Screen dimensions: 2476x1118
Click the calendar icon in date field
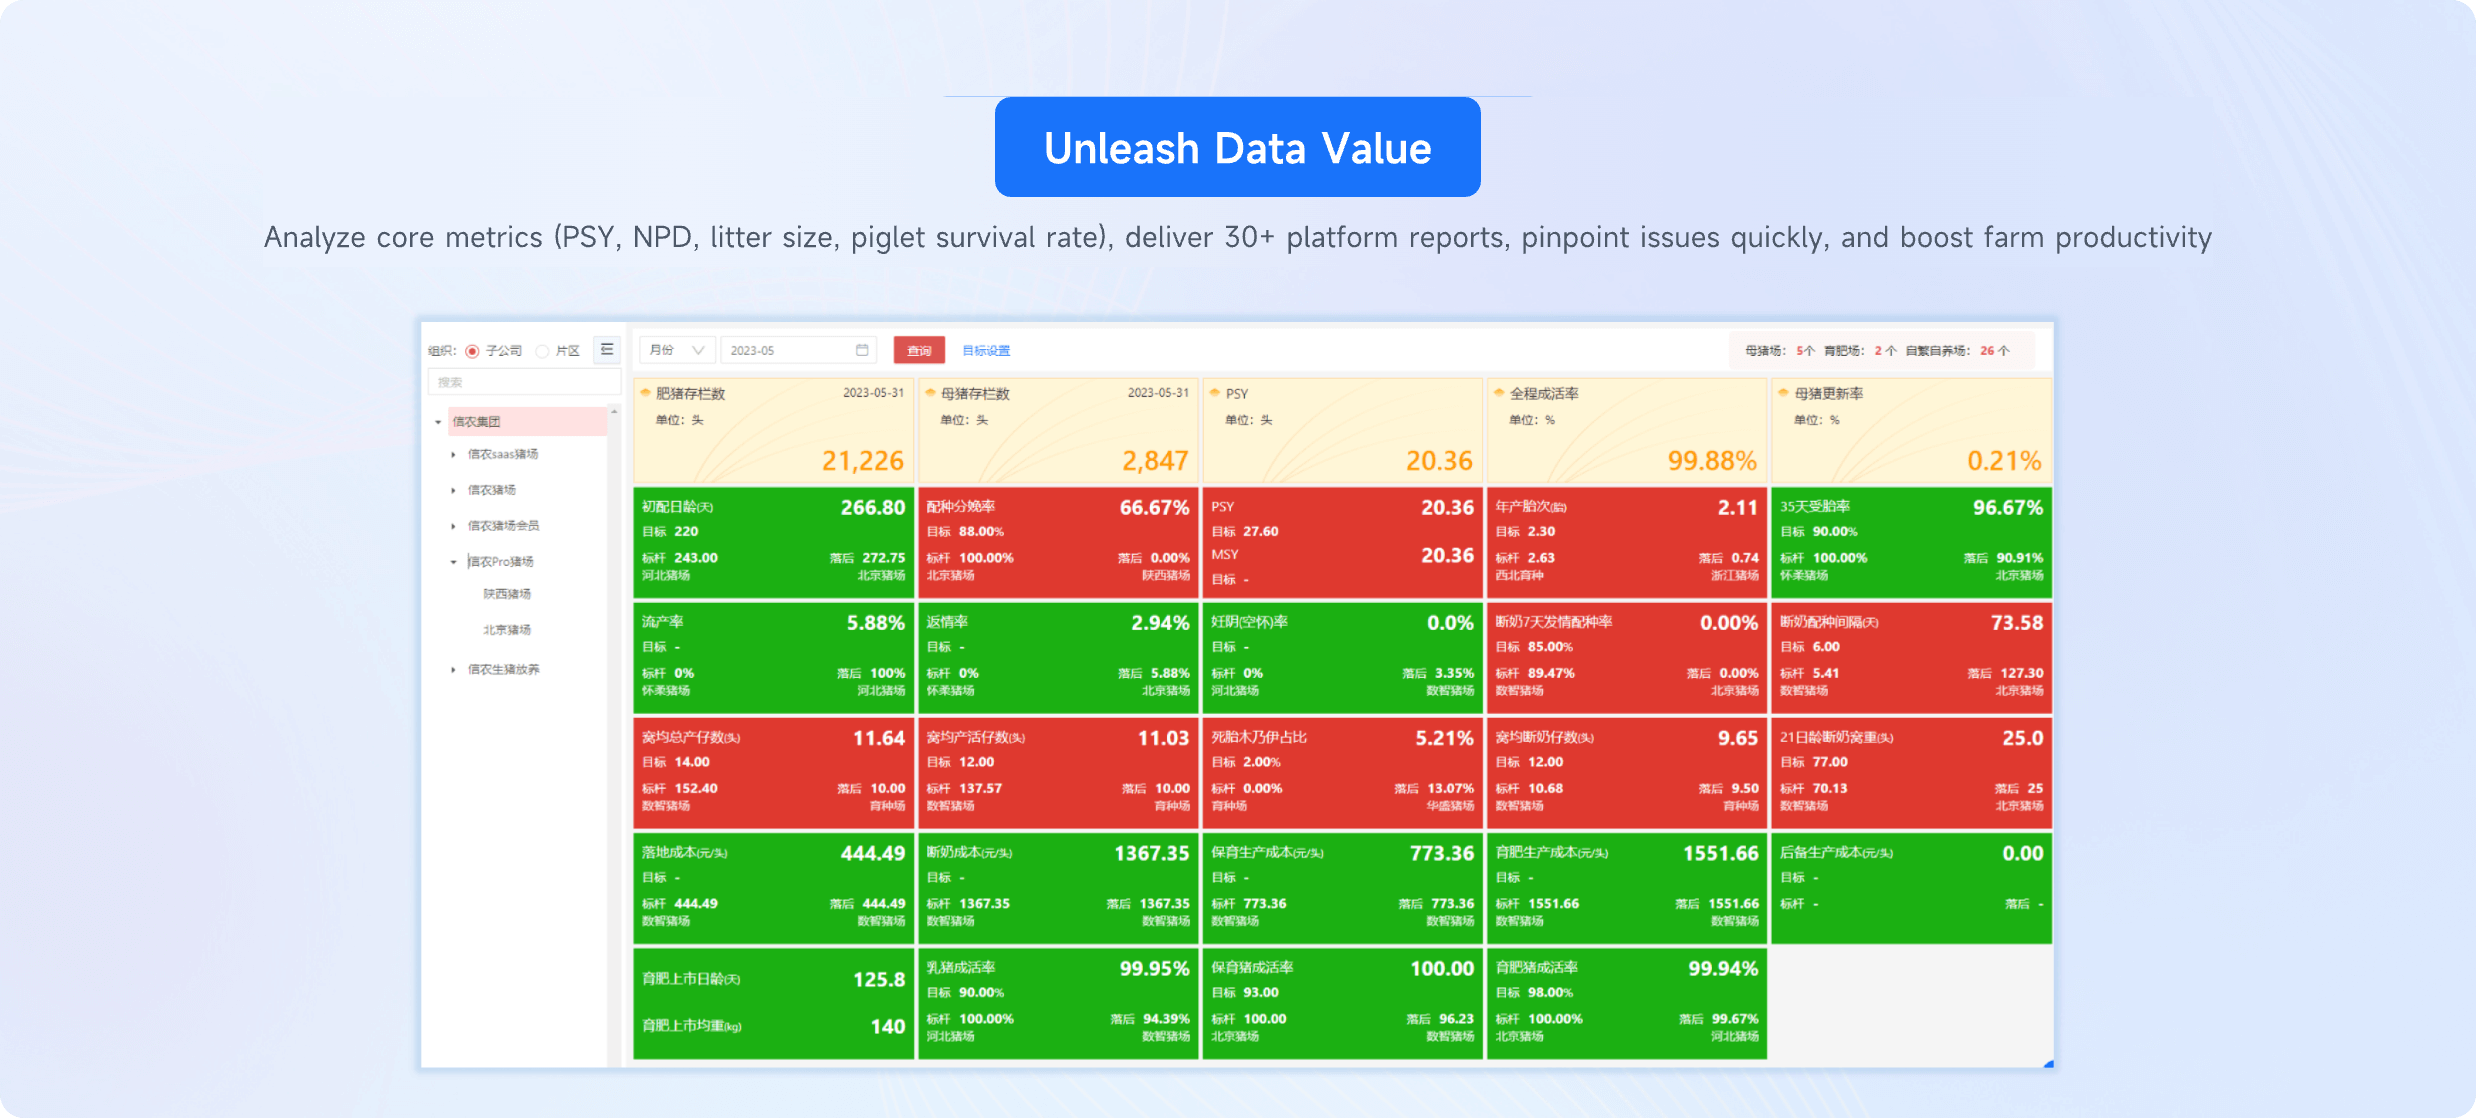(862, 350)
